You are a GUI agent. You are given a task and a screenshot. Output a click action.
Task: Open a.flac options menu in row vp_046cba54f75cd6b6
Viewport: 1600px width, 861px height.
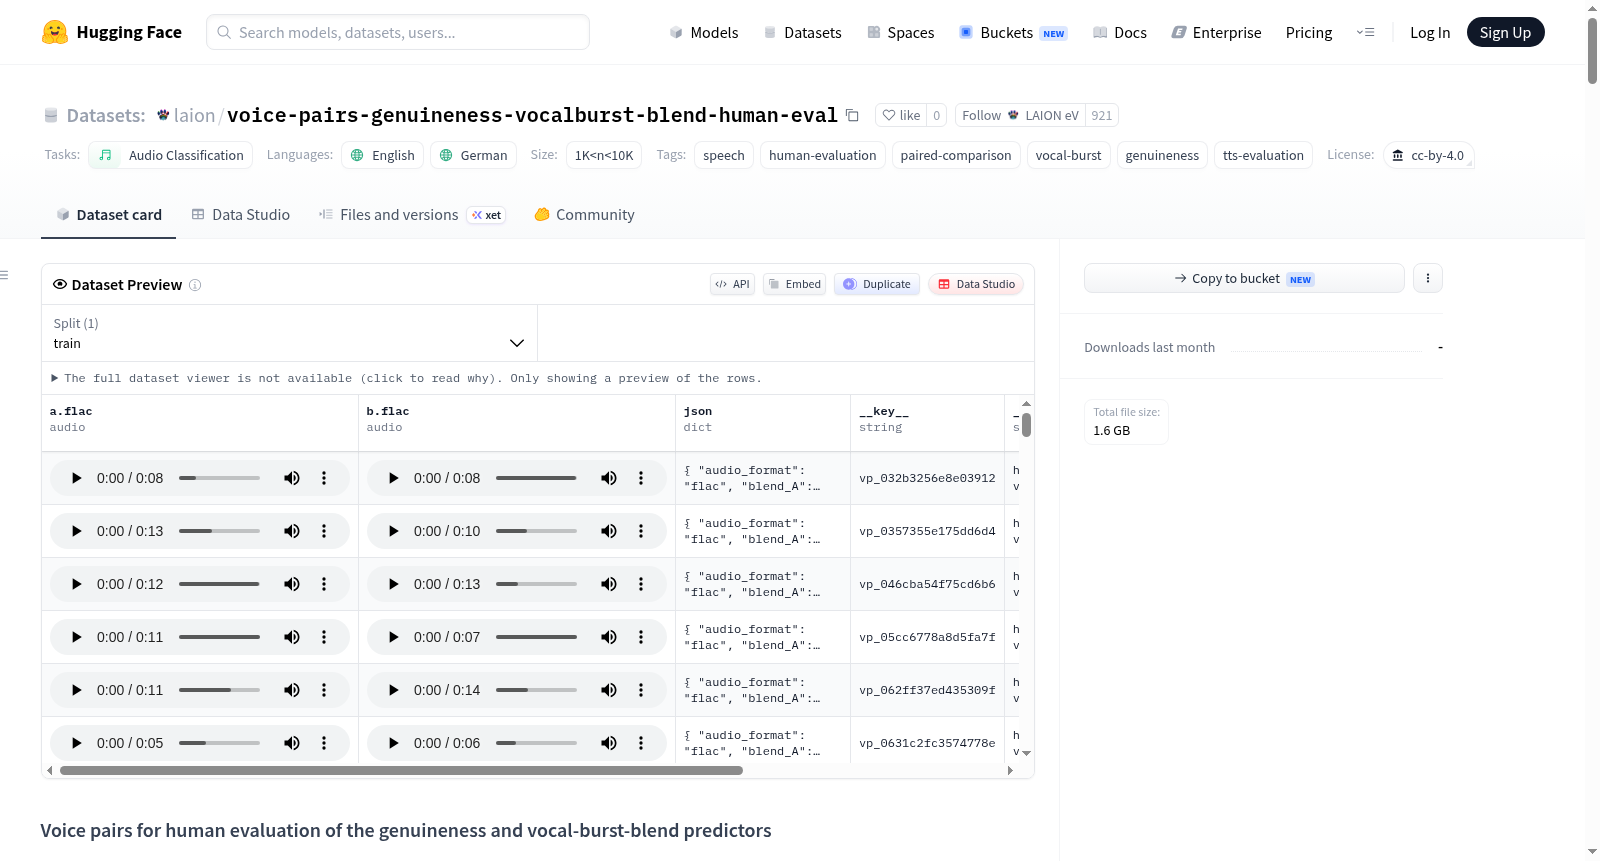point(324,584)
